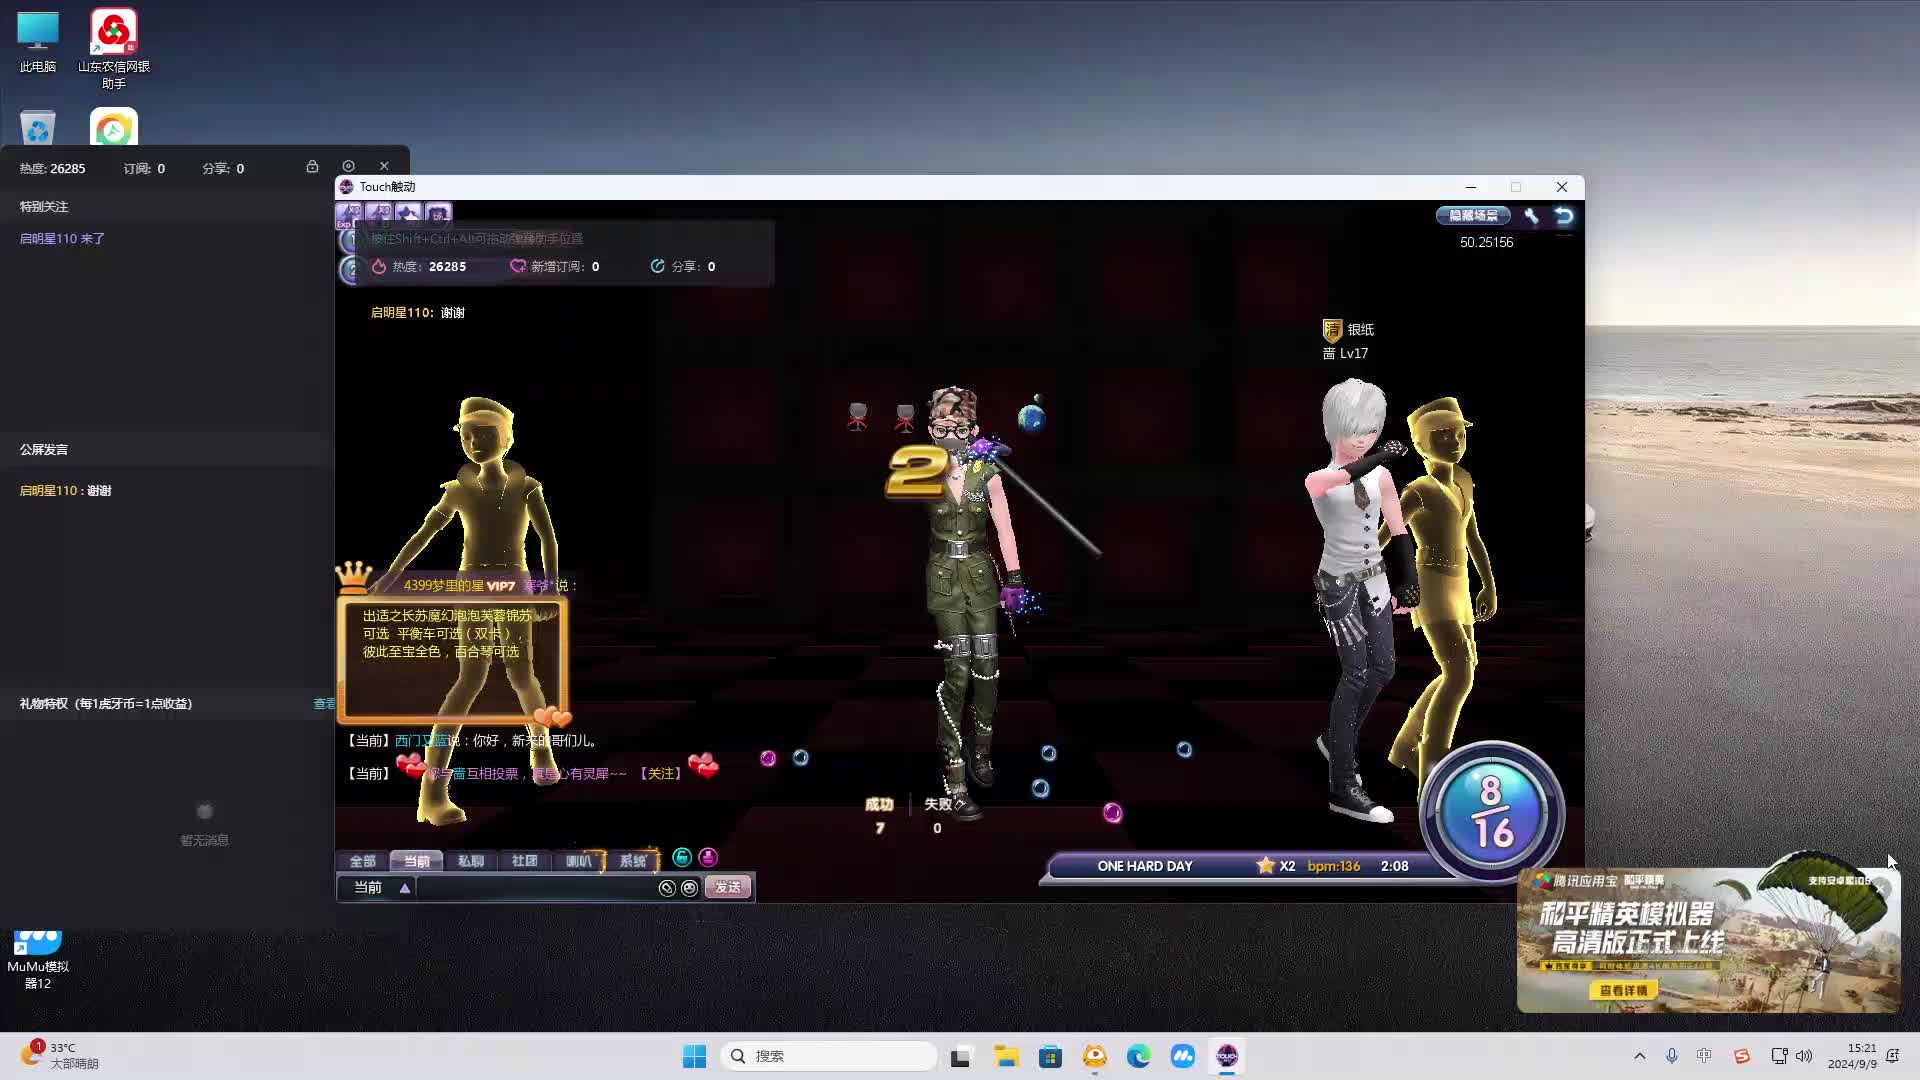Open settings gear in stream overlay panel
This screenshot has width=1920, height=1080.
click(348, 166)
